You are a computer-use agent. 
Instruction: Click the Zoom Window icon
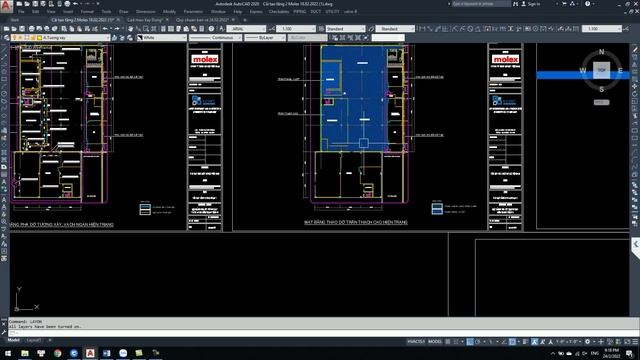[146, 29]
